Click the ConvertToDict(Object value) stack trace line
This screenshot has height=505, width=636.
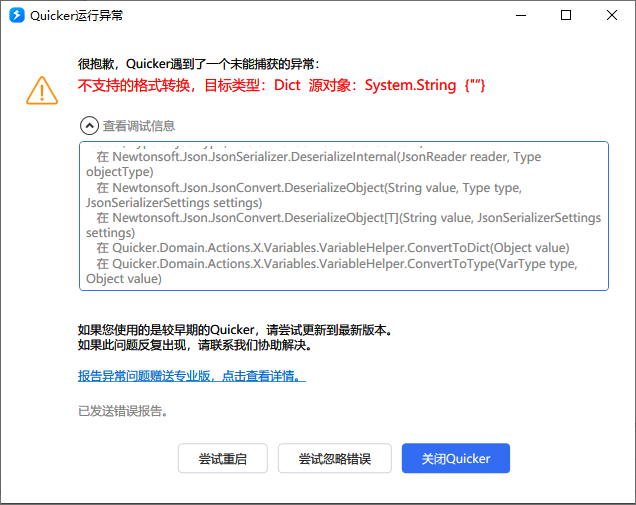point(333,248)
